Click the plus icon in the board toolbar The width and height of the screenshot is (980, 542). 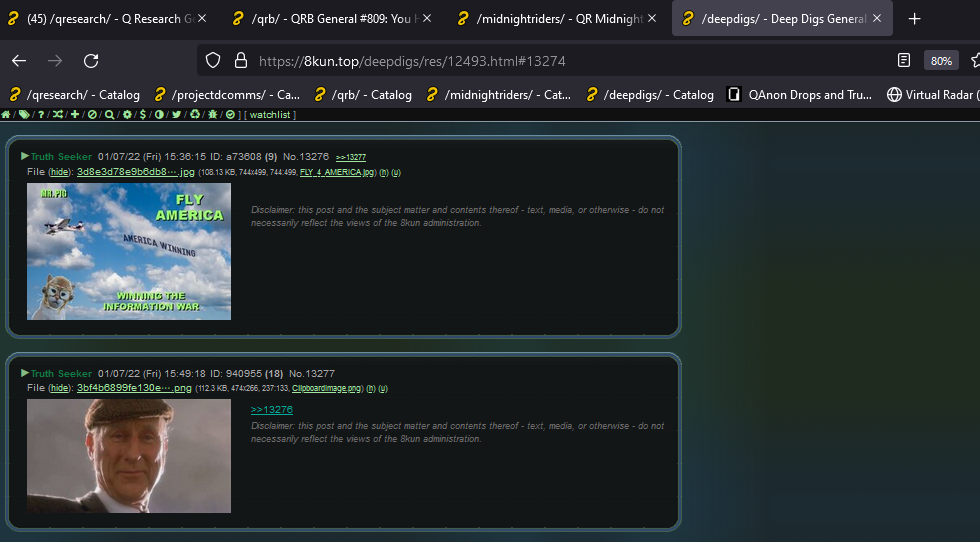coord(75,114)
